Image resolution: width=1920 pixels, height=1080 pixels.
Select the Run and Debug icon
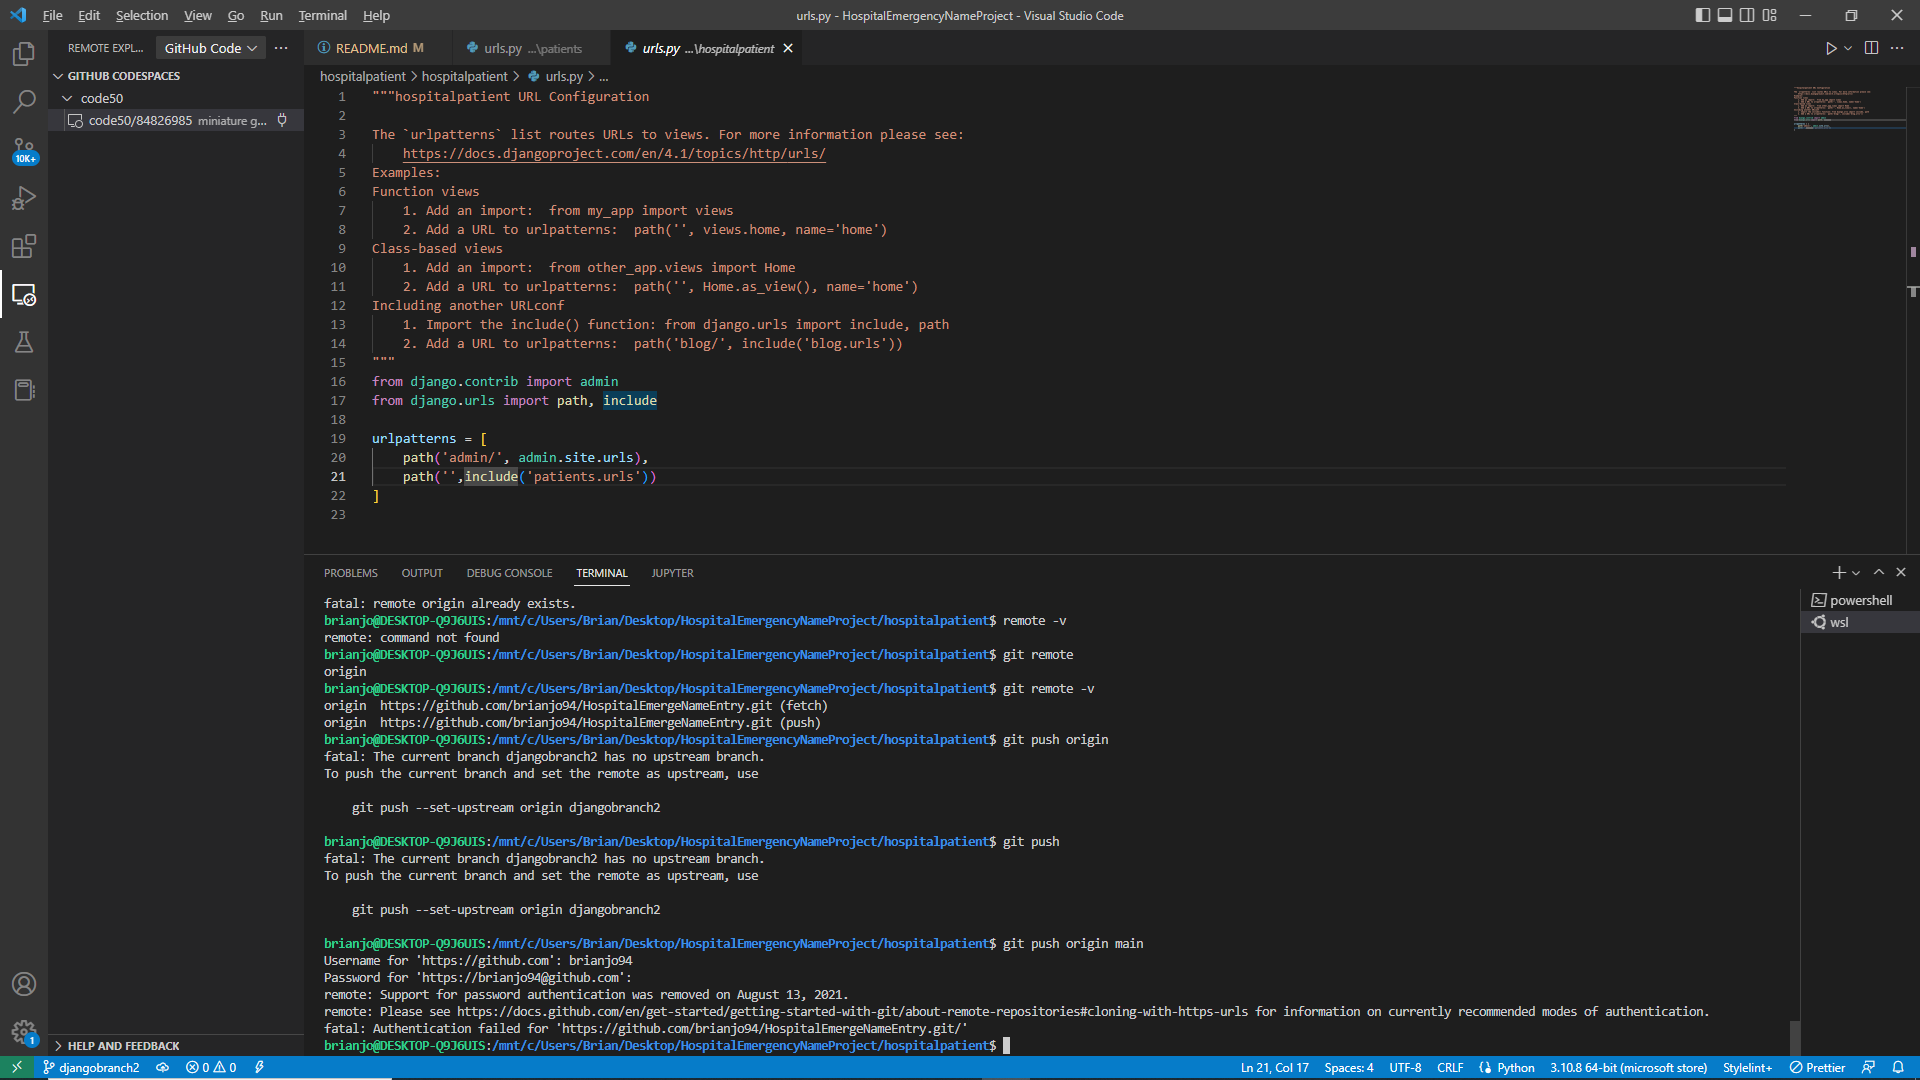tap(24, 198)
